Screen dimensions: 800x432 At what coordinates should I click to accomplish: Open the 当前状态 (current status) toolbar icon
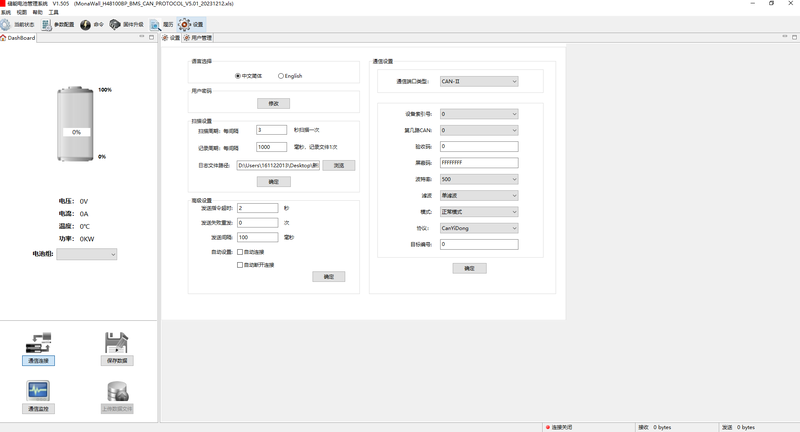tap(6, 25)
